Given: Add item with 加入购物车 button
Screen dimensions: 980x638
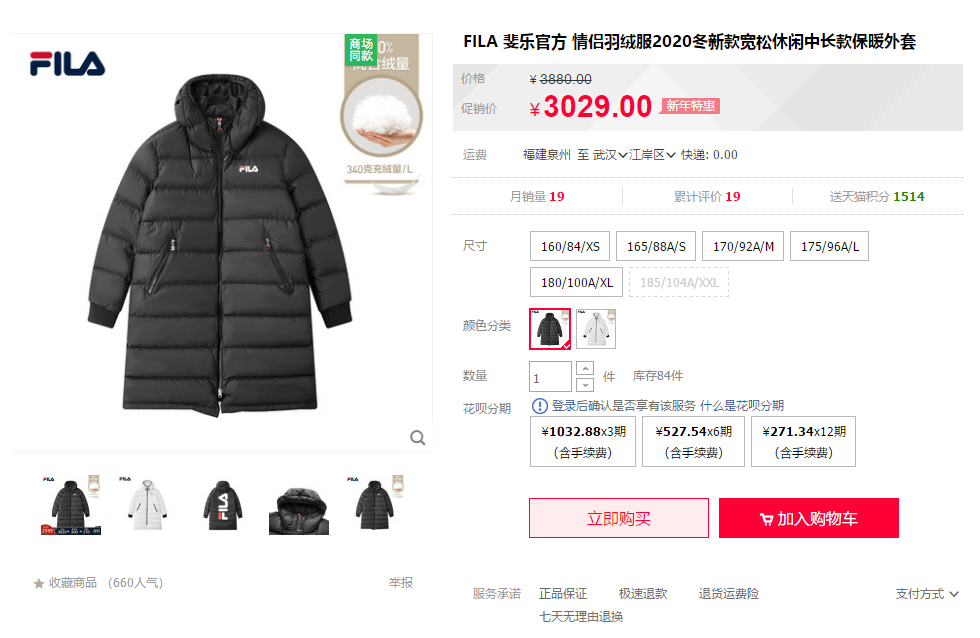Looking at the screenshot, I should click(809, 518).
